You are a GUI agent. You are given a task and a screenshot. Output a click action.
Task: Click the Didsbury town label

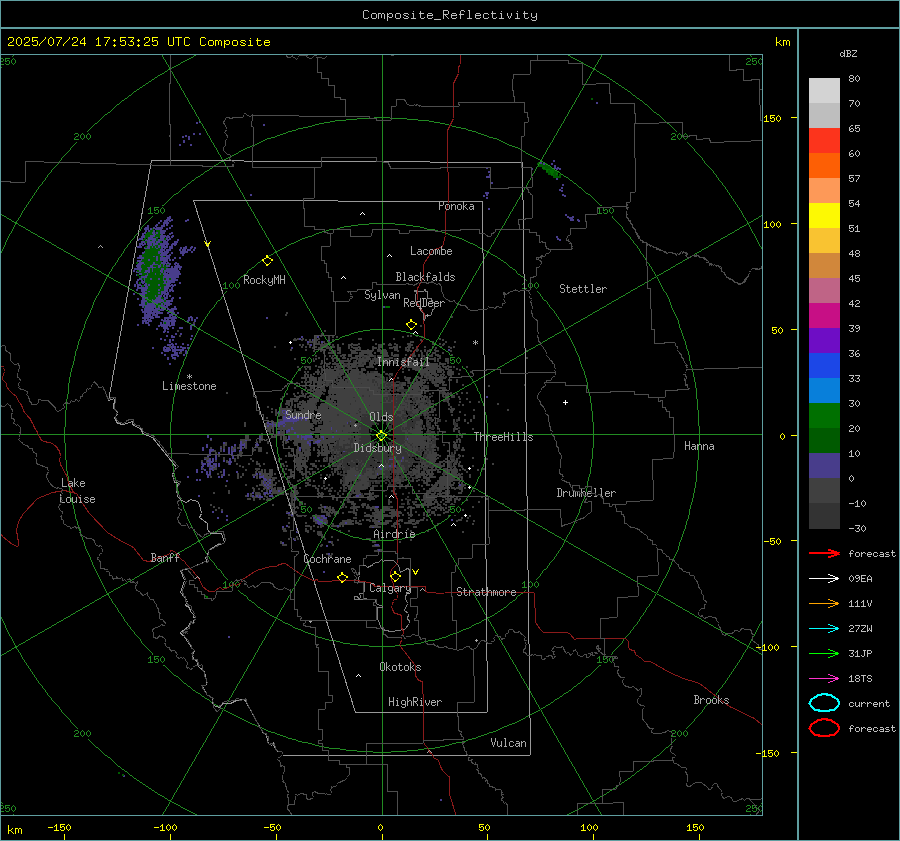[377, 448]
